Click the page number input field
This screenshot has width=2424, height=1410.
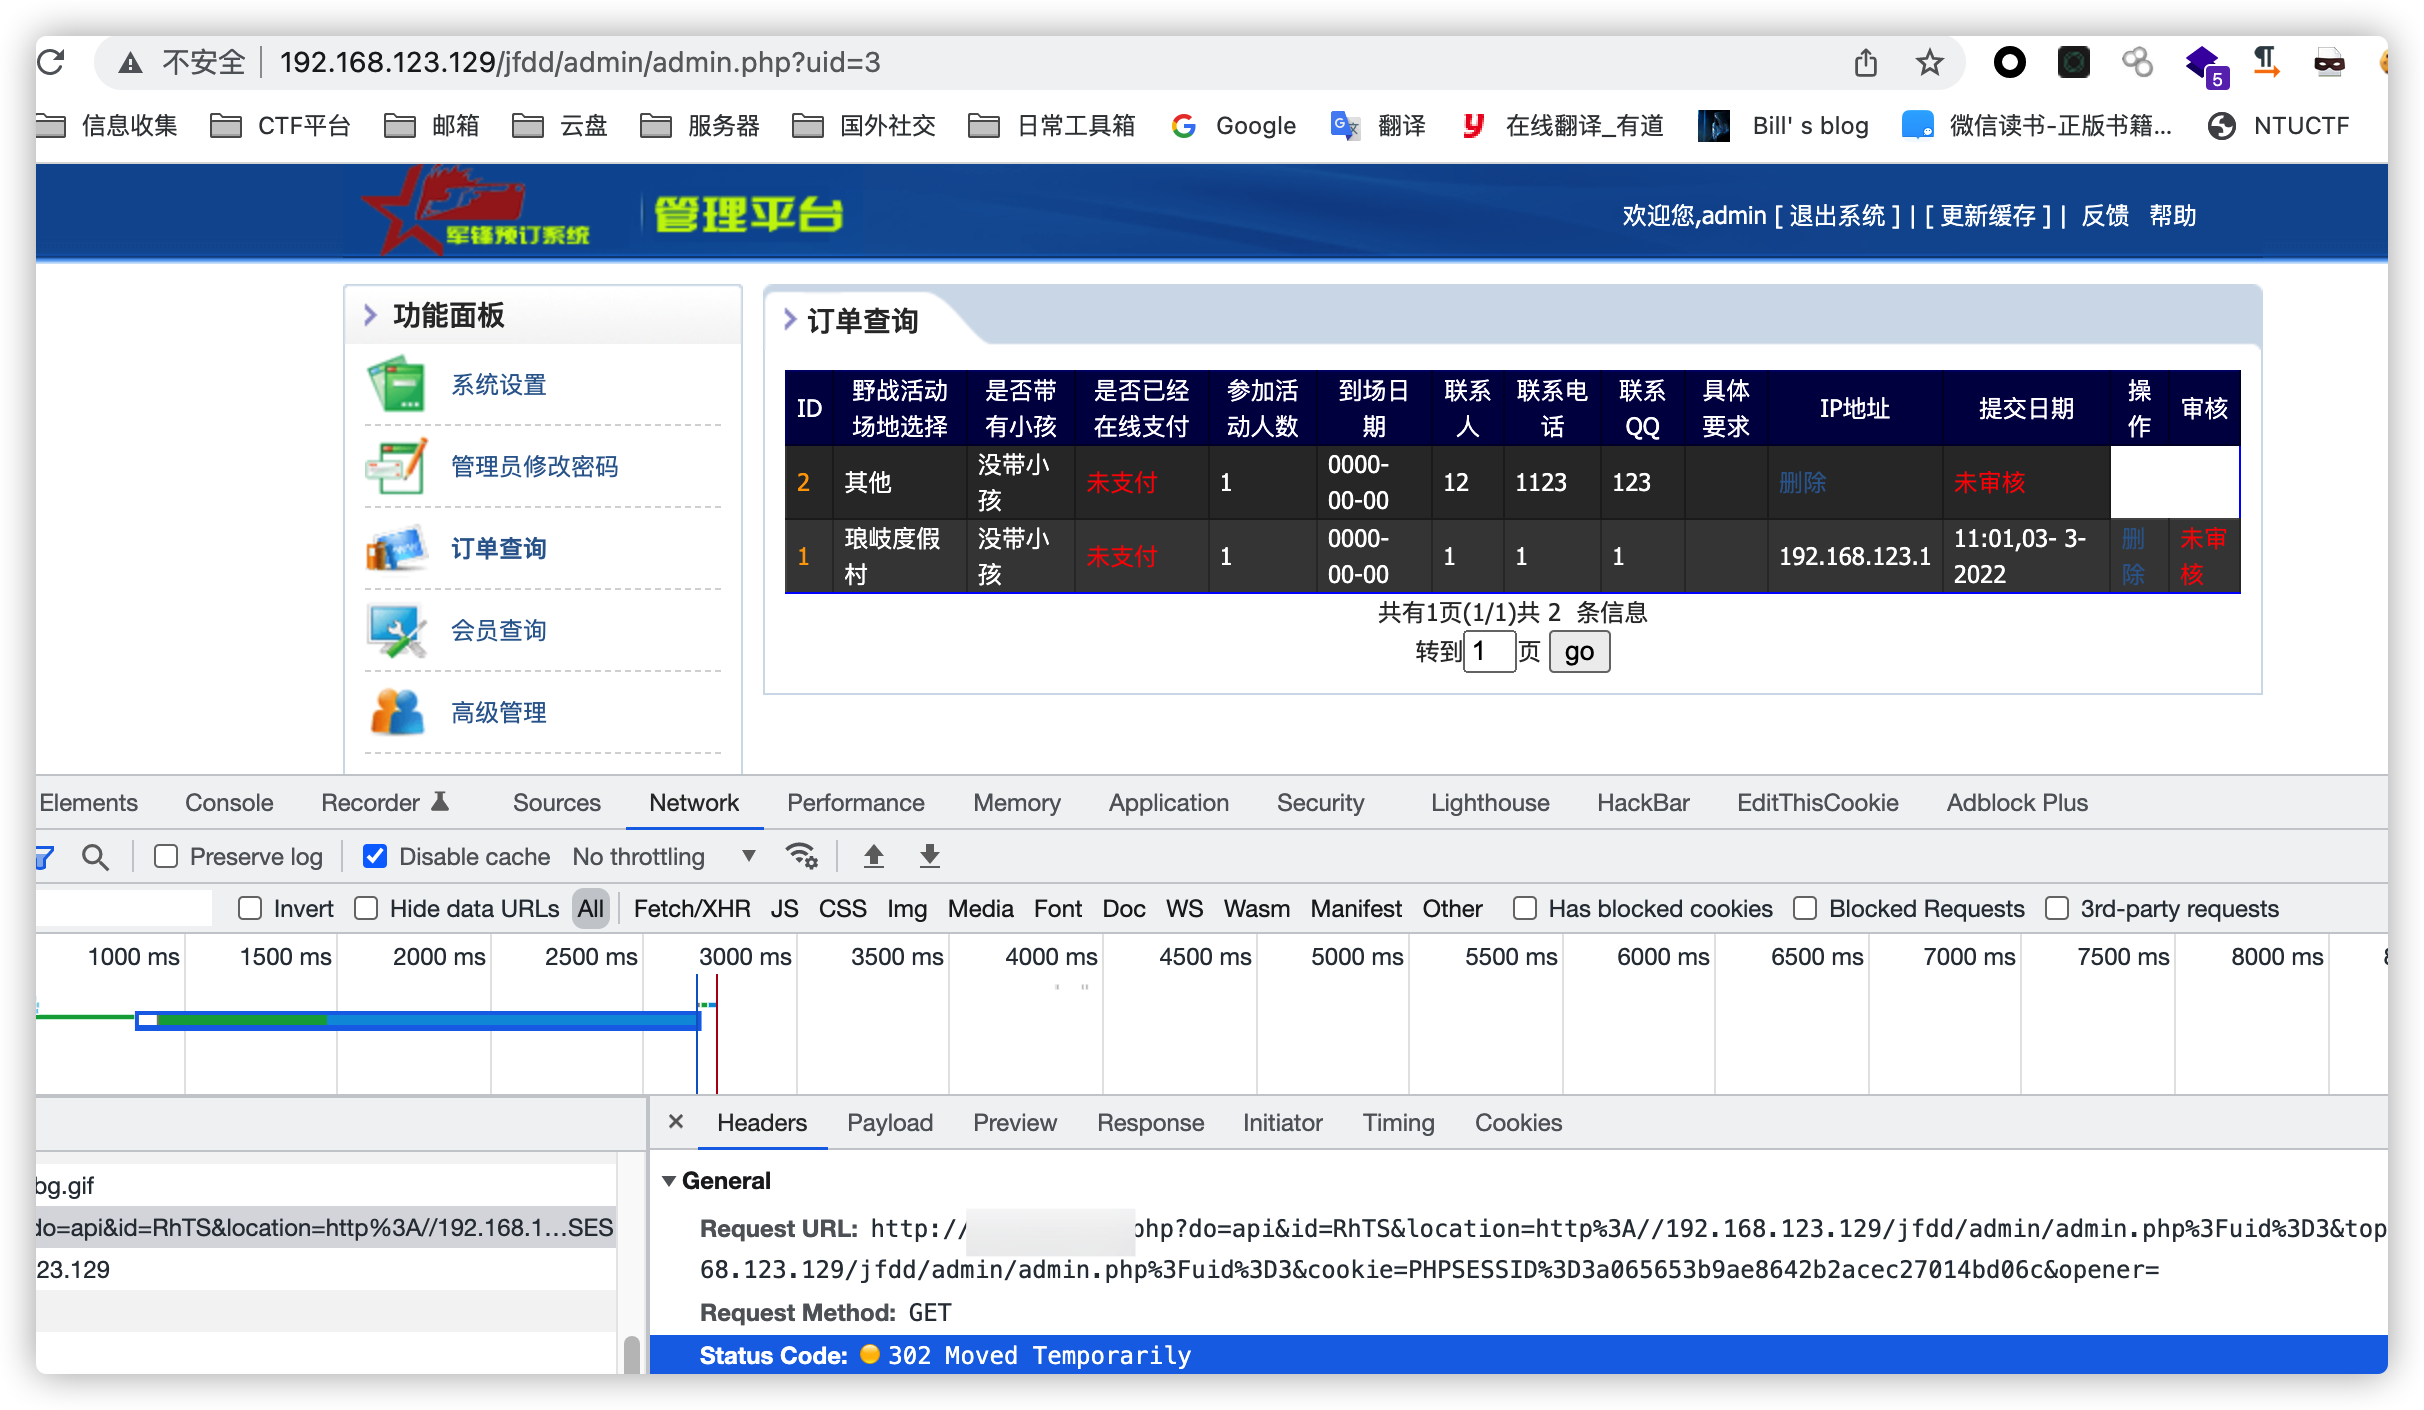pyautogui.click(x=1489, y=652)
